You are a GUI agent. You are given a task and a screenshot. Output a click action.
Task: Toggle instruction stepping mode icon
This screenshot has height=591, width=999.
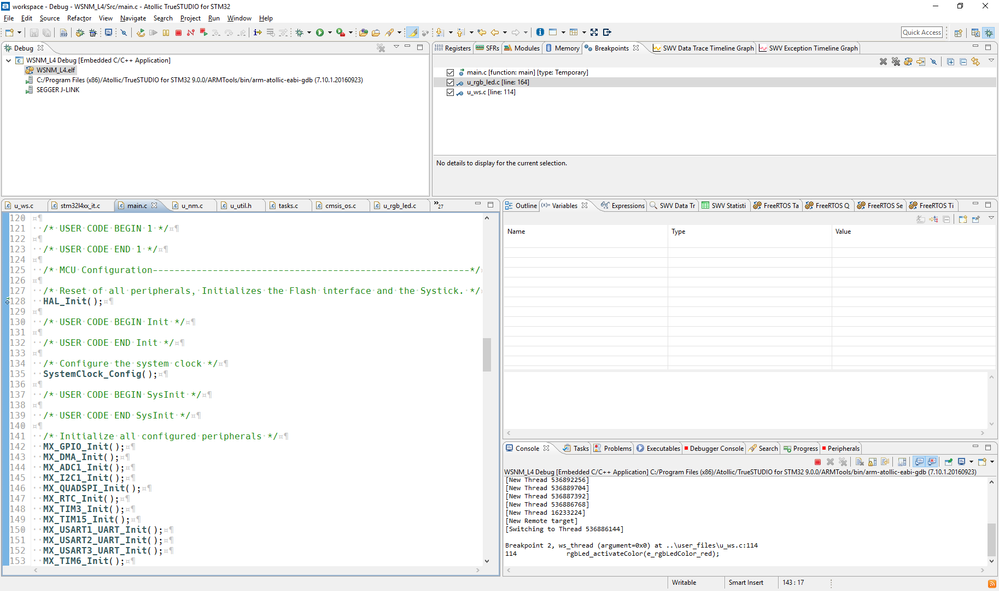[257, 32]
